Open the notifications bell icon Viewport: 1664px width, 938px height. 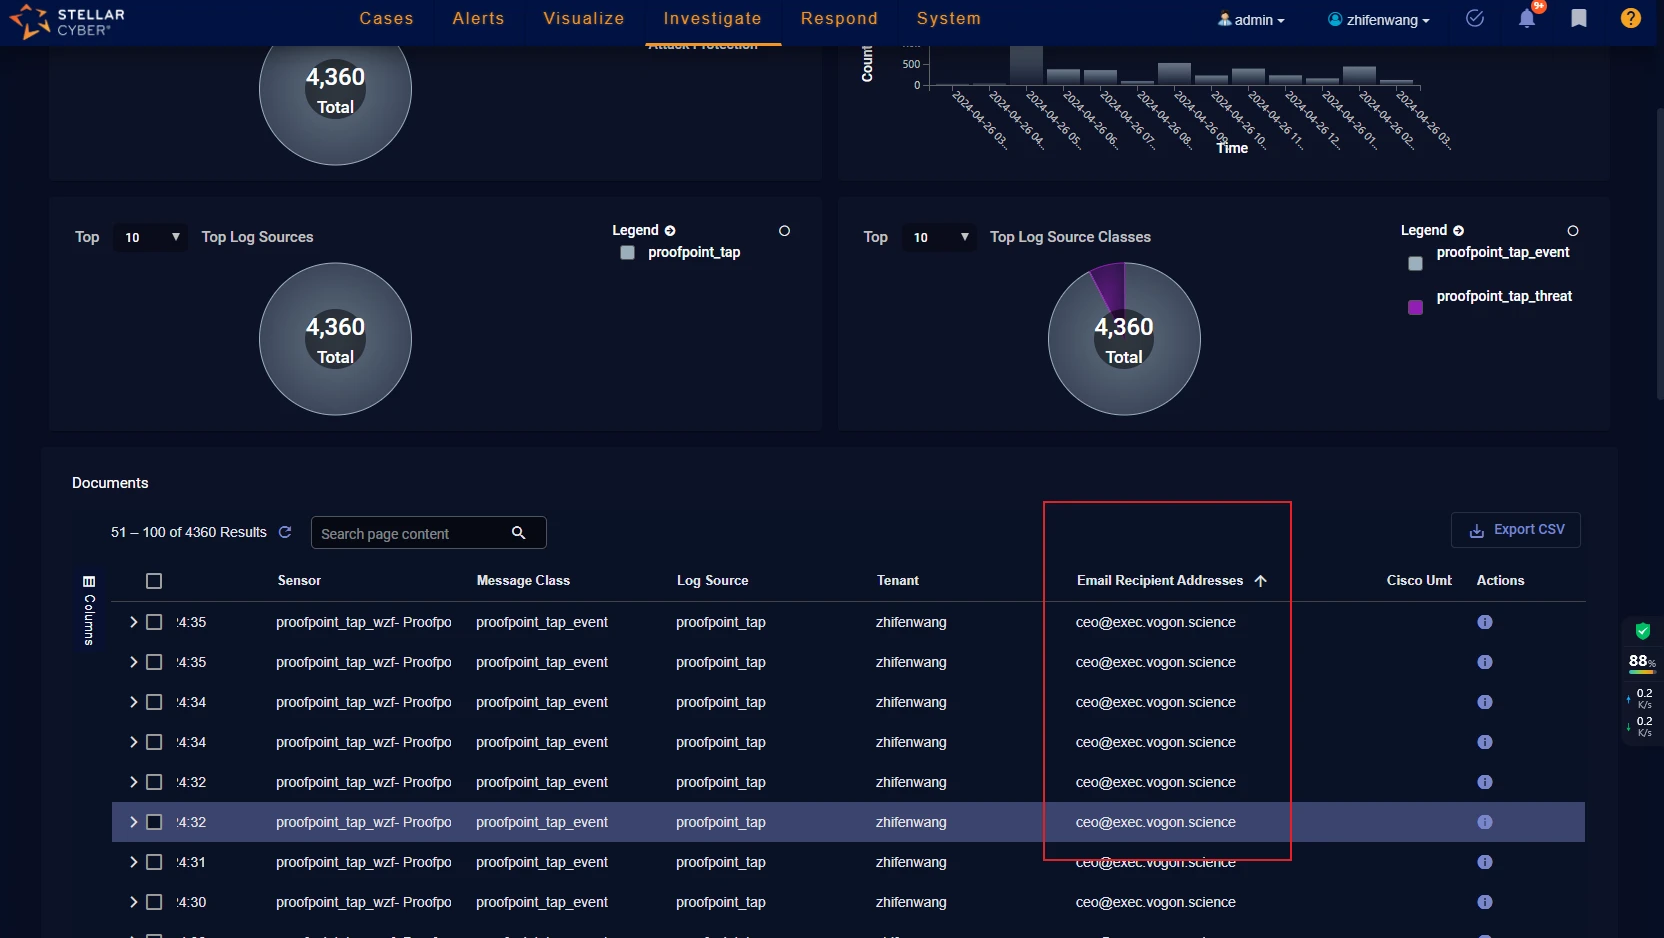[1526, 19]
